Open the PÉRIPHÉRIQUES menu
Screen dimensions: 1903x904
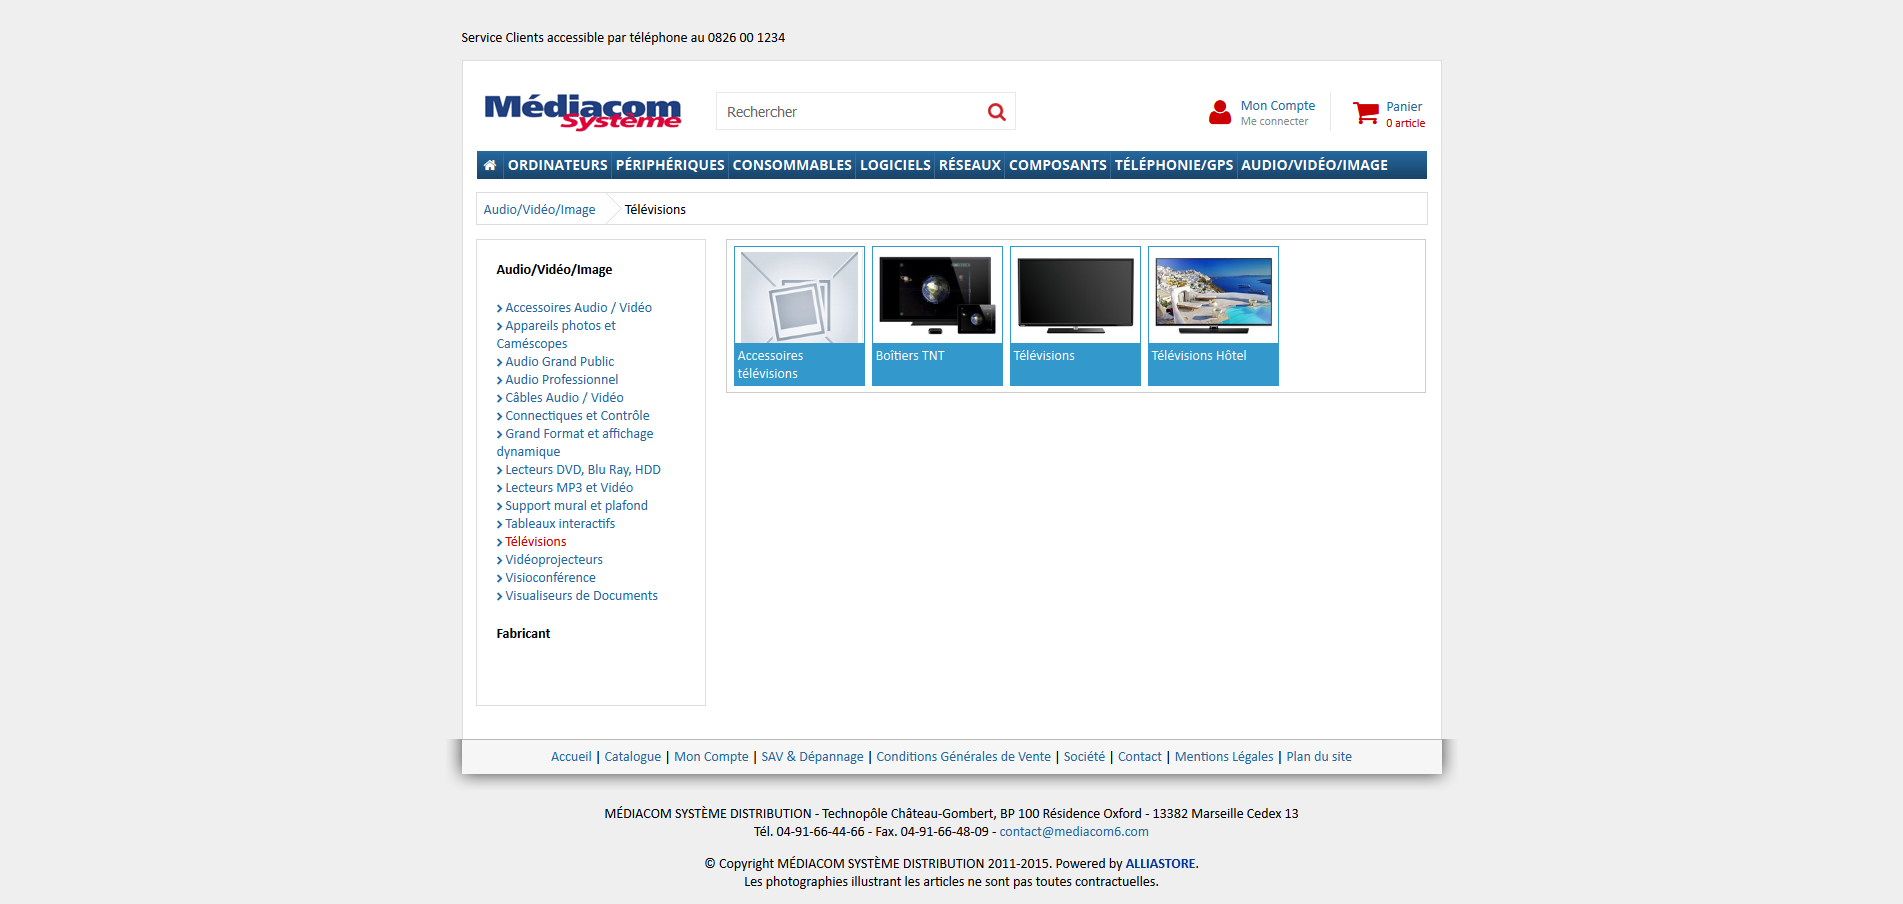click(x=670, y=165)
